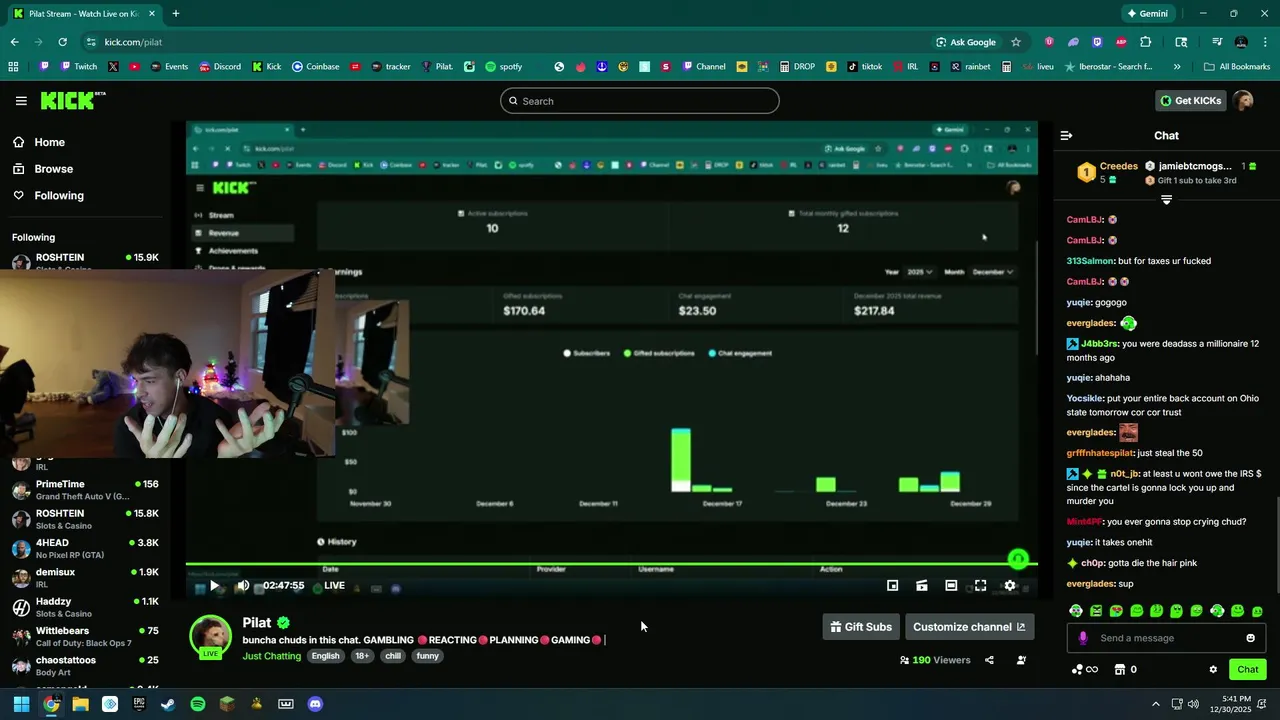The height and width of the screenshot is (720, 1280).
Task: Open Wittlebears channel in Following list
Action: [85, 637]
